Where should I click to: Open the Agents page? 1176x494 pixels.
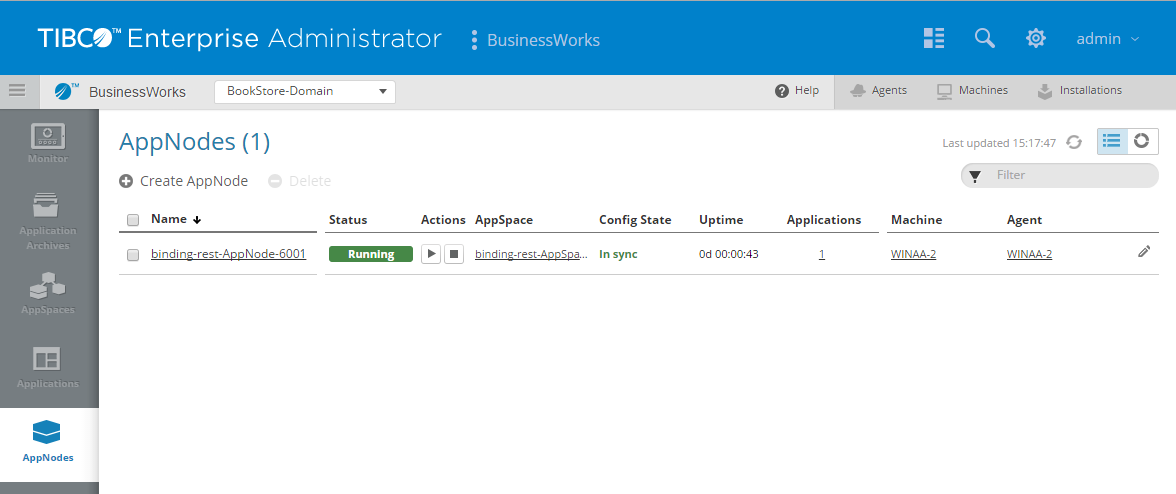[x=878, y=91]
